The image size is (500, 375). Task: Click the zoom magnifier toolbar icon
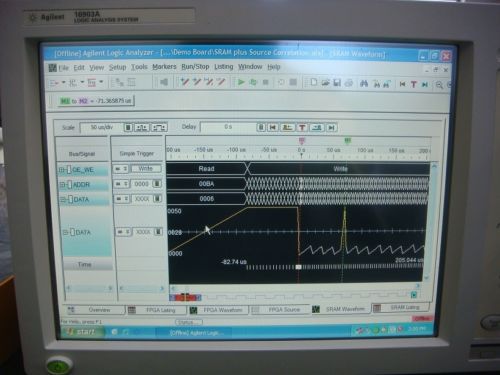[439, 85]
